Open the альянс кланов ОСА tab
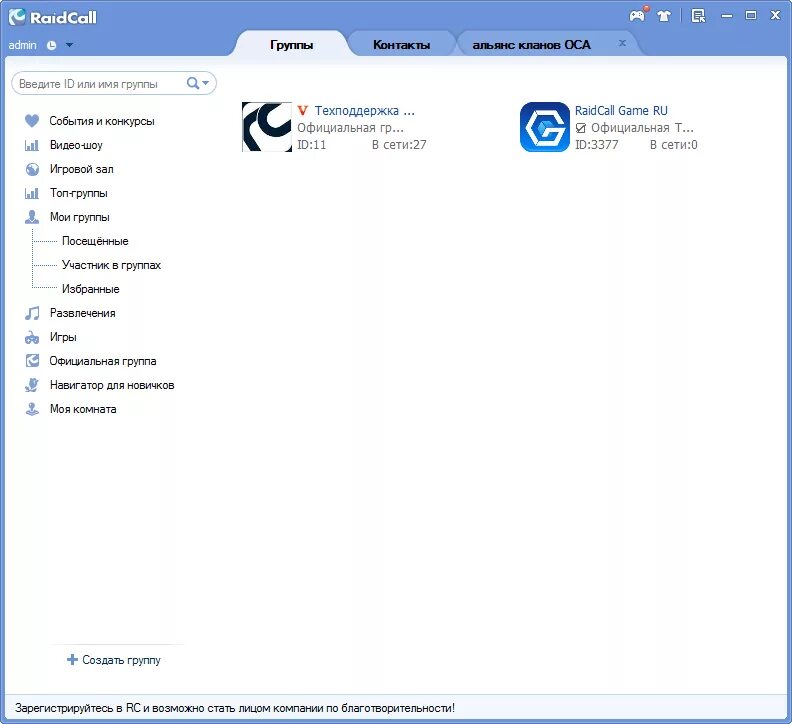The image size is (792, 724). [x=531, y=45]
